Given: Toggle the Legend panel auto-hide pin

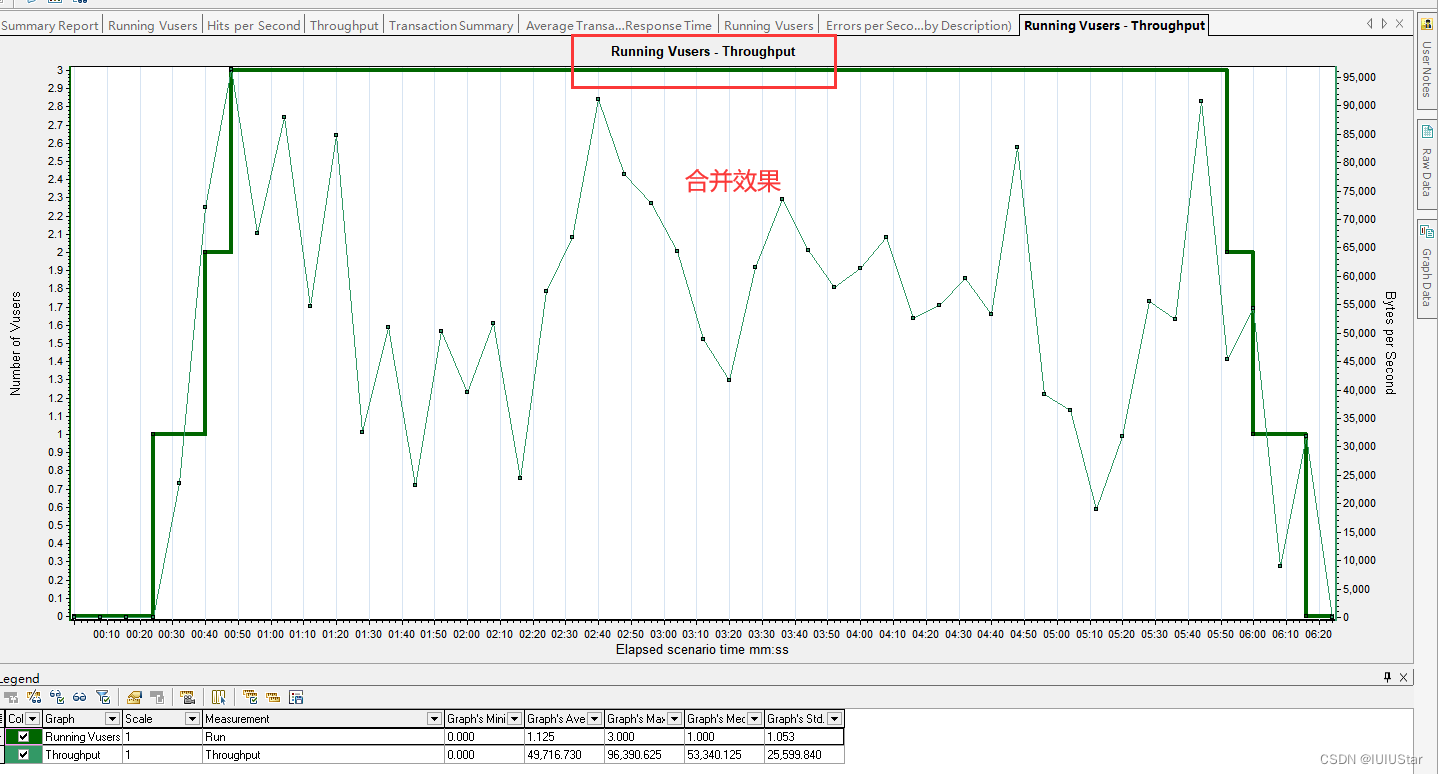Looking at the screenshot, I should [1389, 677].
